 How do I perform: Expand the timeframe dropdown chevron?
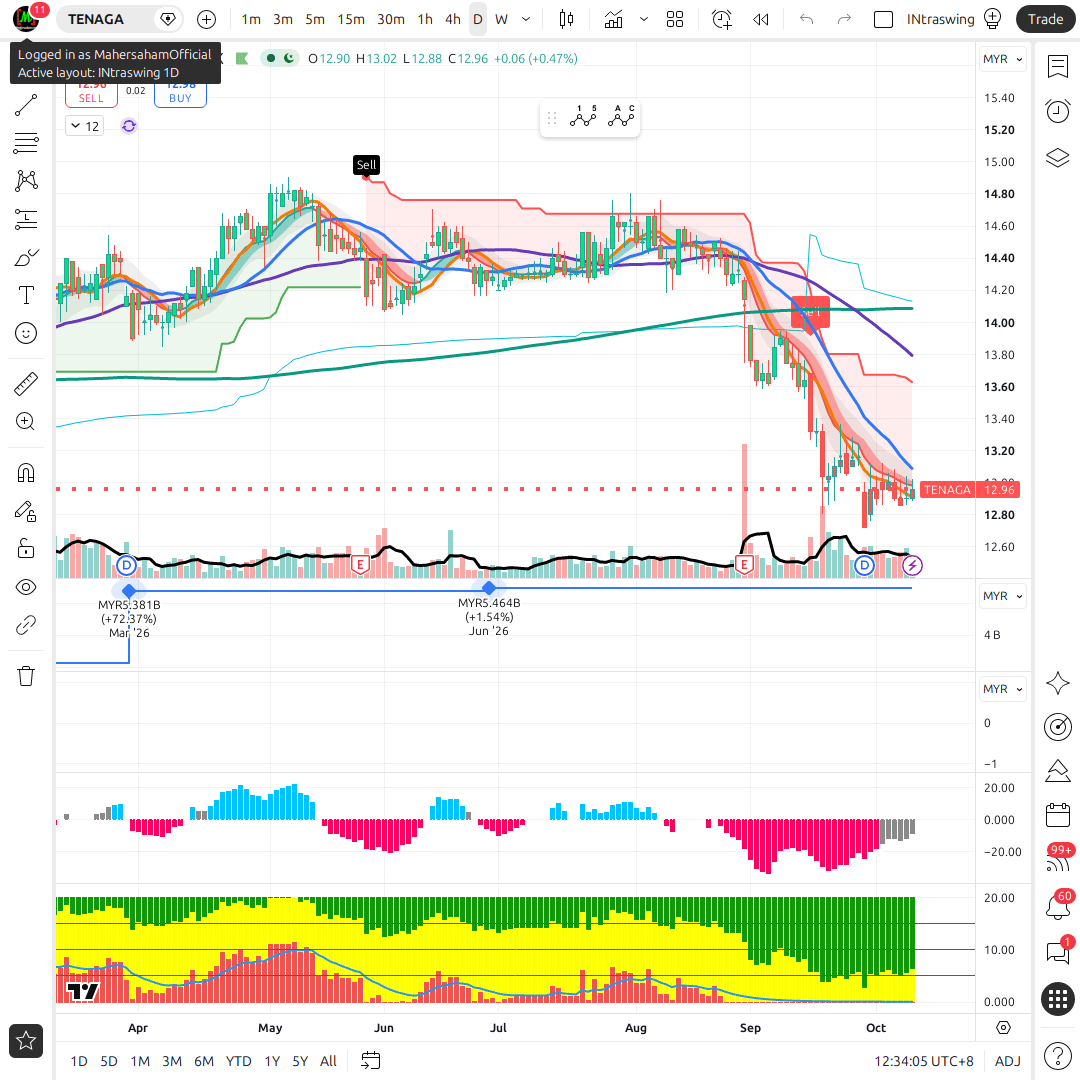(x=526, y=19)
